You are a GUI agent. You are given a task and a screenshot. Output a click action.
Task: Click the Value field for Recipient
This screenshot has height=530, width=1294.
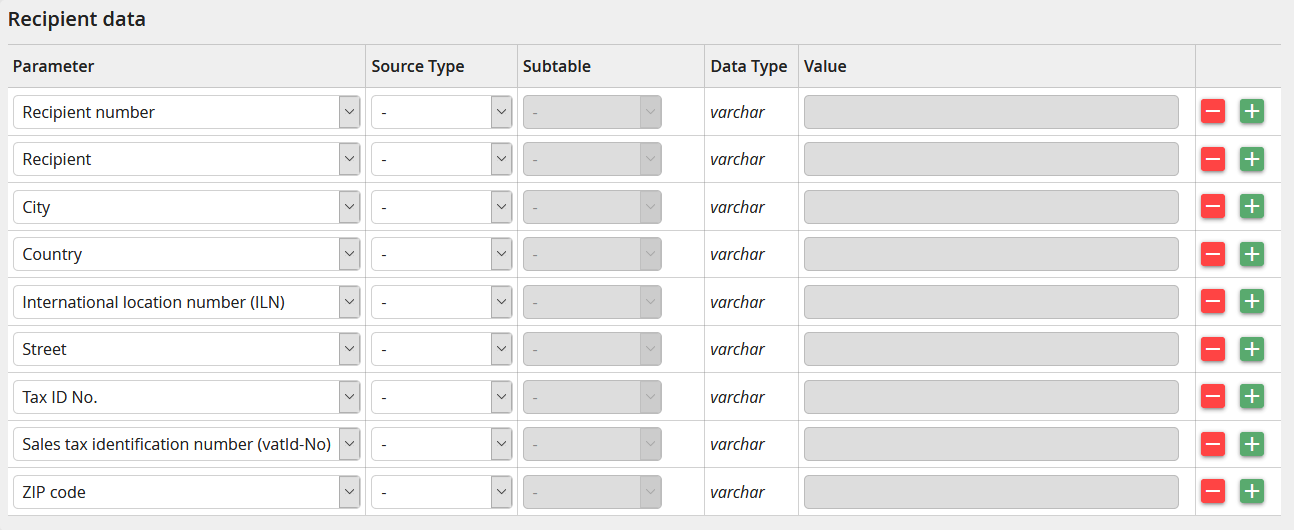991,159
